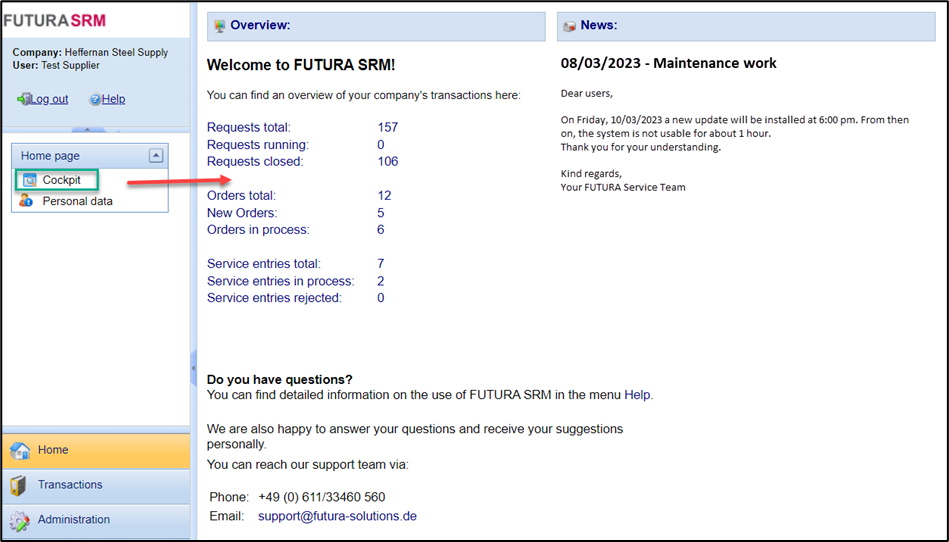Click the Personal data person icon
The width and height of the screenshot is (949, 542).
tap(27, 201)
